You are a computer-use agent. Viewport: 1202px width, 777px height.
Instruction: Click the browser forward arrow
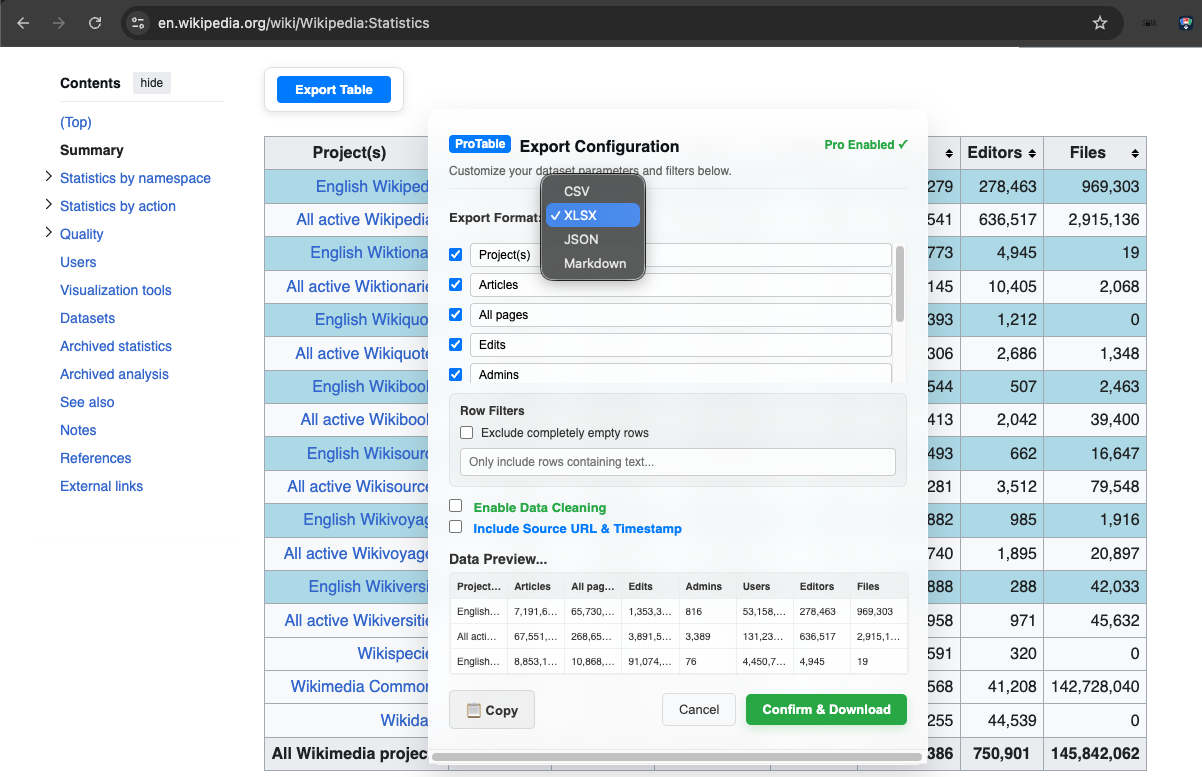point(59,23)
